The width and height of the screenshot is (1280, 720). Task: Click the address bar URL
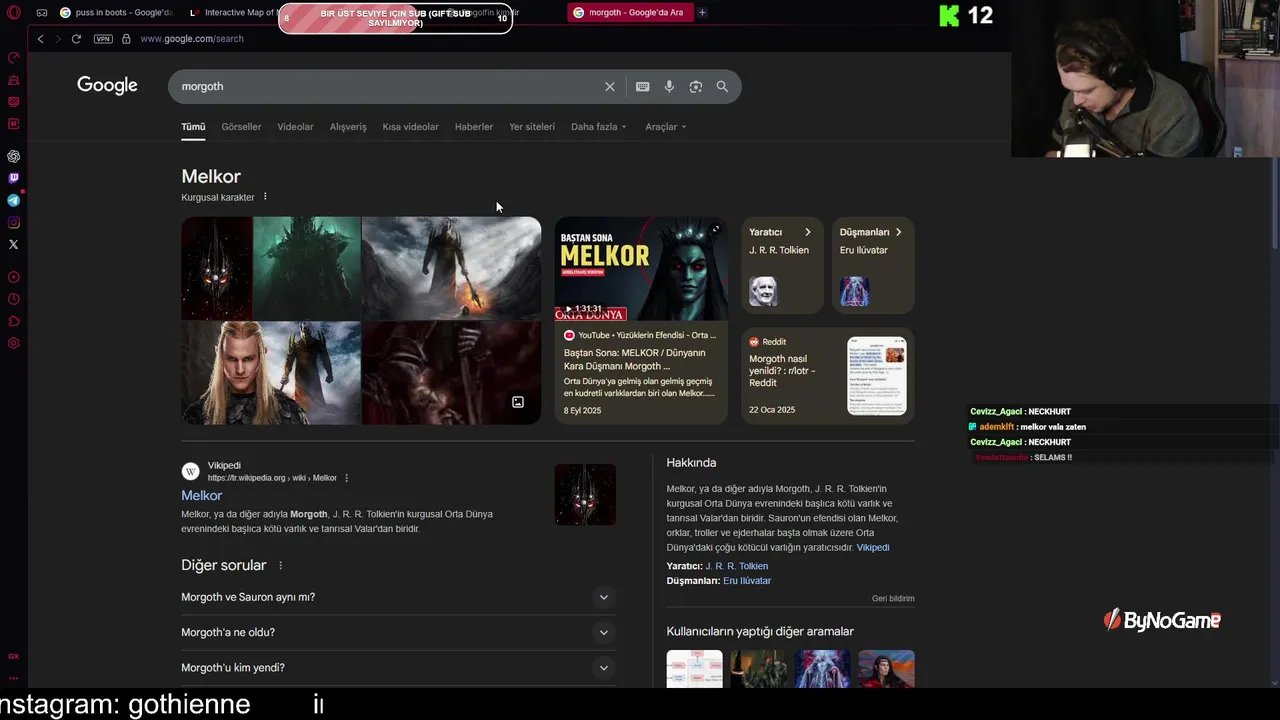(x=192, y=39)
